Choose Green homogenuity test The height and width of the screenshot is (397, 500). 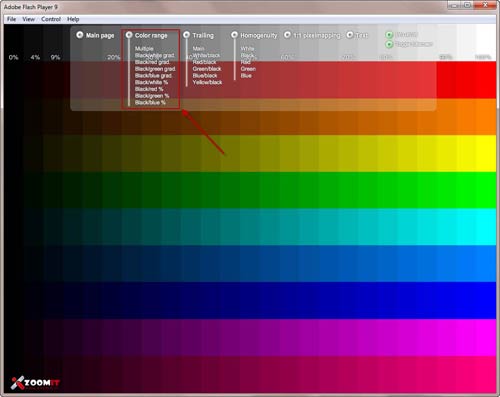(x=248, y=69)
